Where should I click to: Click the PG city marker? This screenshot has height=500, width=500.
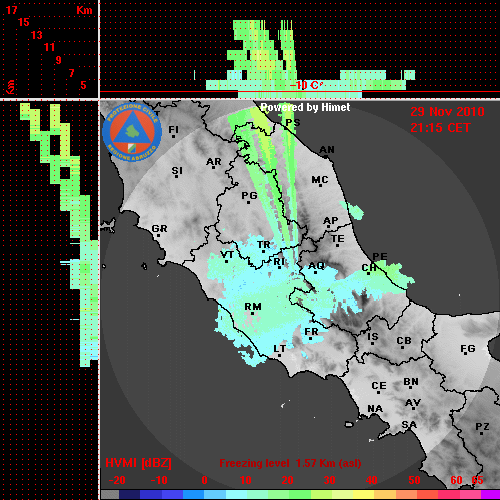pyautogui.click(x=248, y=202)
